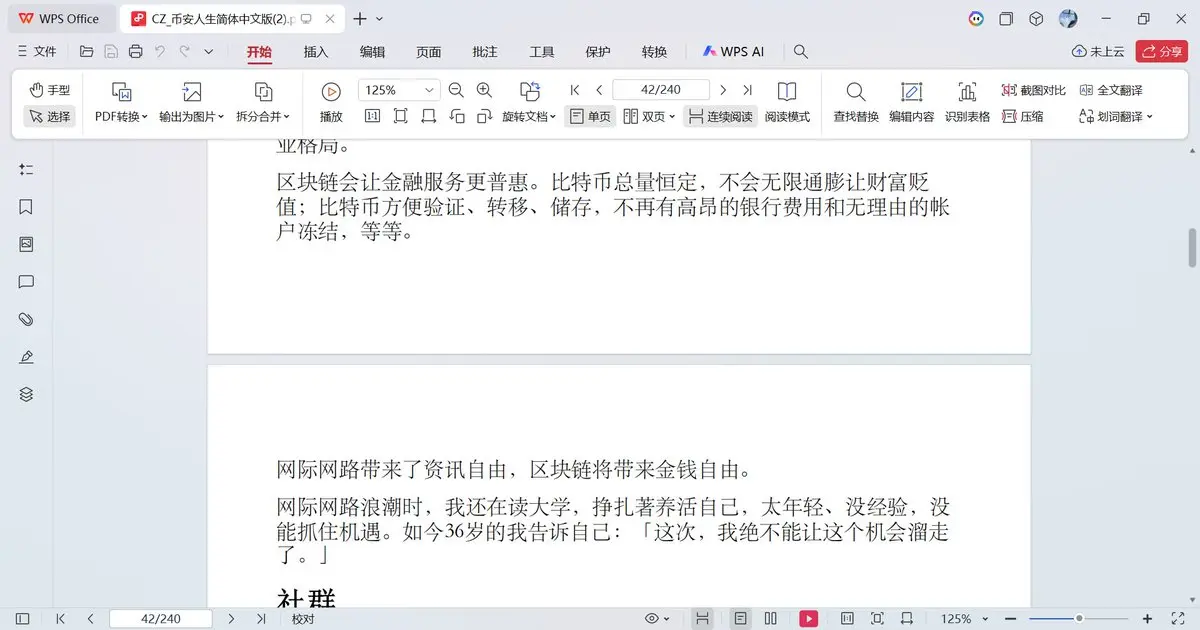Go to first page in toolbar
This screenshot has width=1200, height=630.
575,90
